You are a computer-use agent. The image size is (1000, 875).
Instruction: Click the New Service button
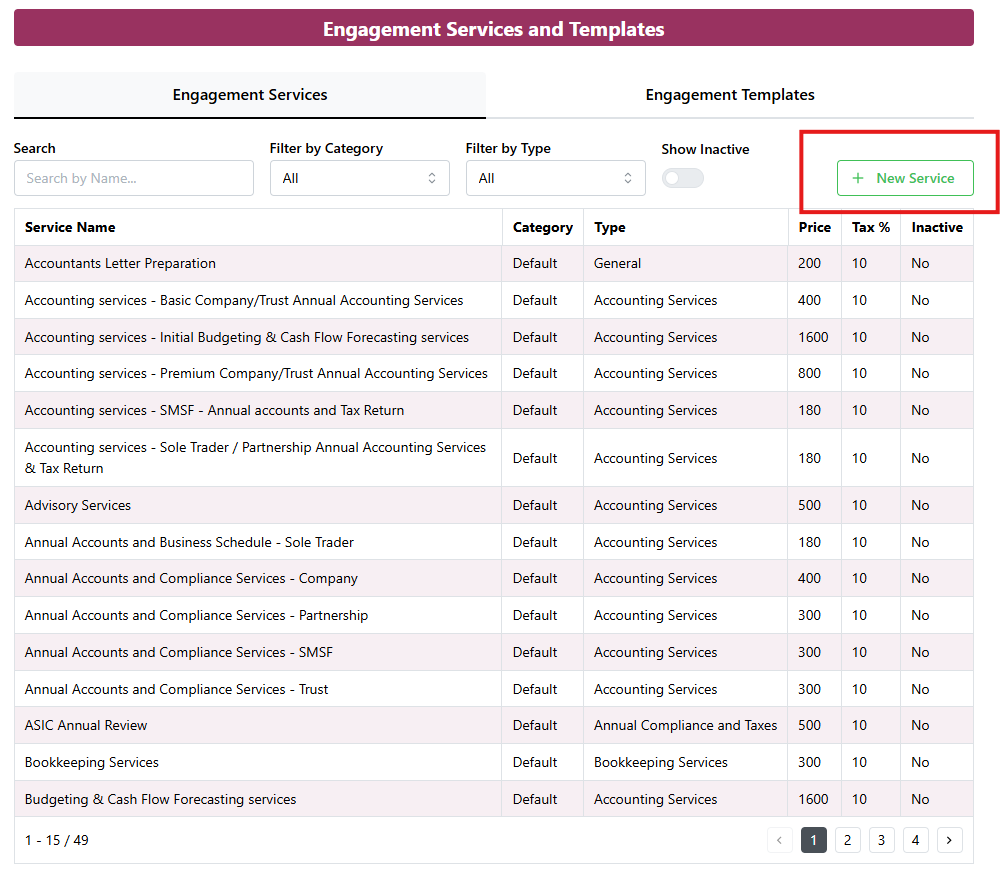[904, 178]
